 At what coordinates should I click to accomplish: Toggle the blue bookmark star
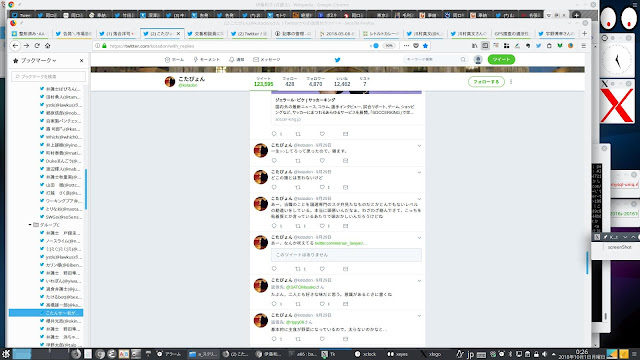coord(425,46)
